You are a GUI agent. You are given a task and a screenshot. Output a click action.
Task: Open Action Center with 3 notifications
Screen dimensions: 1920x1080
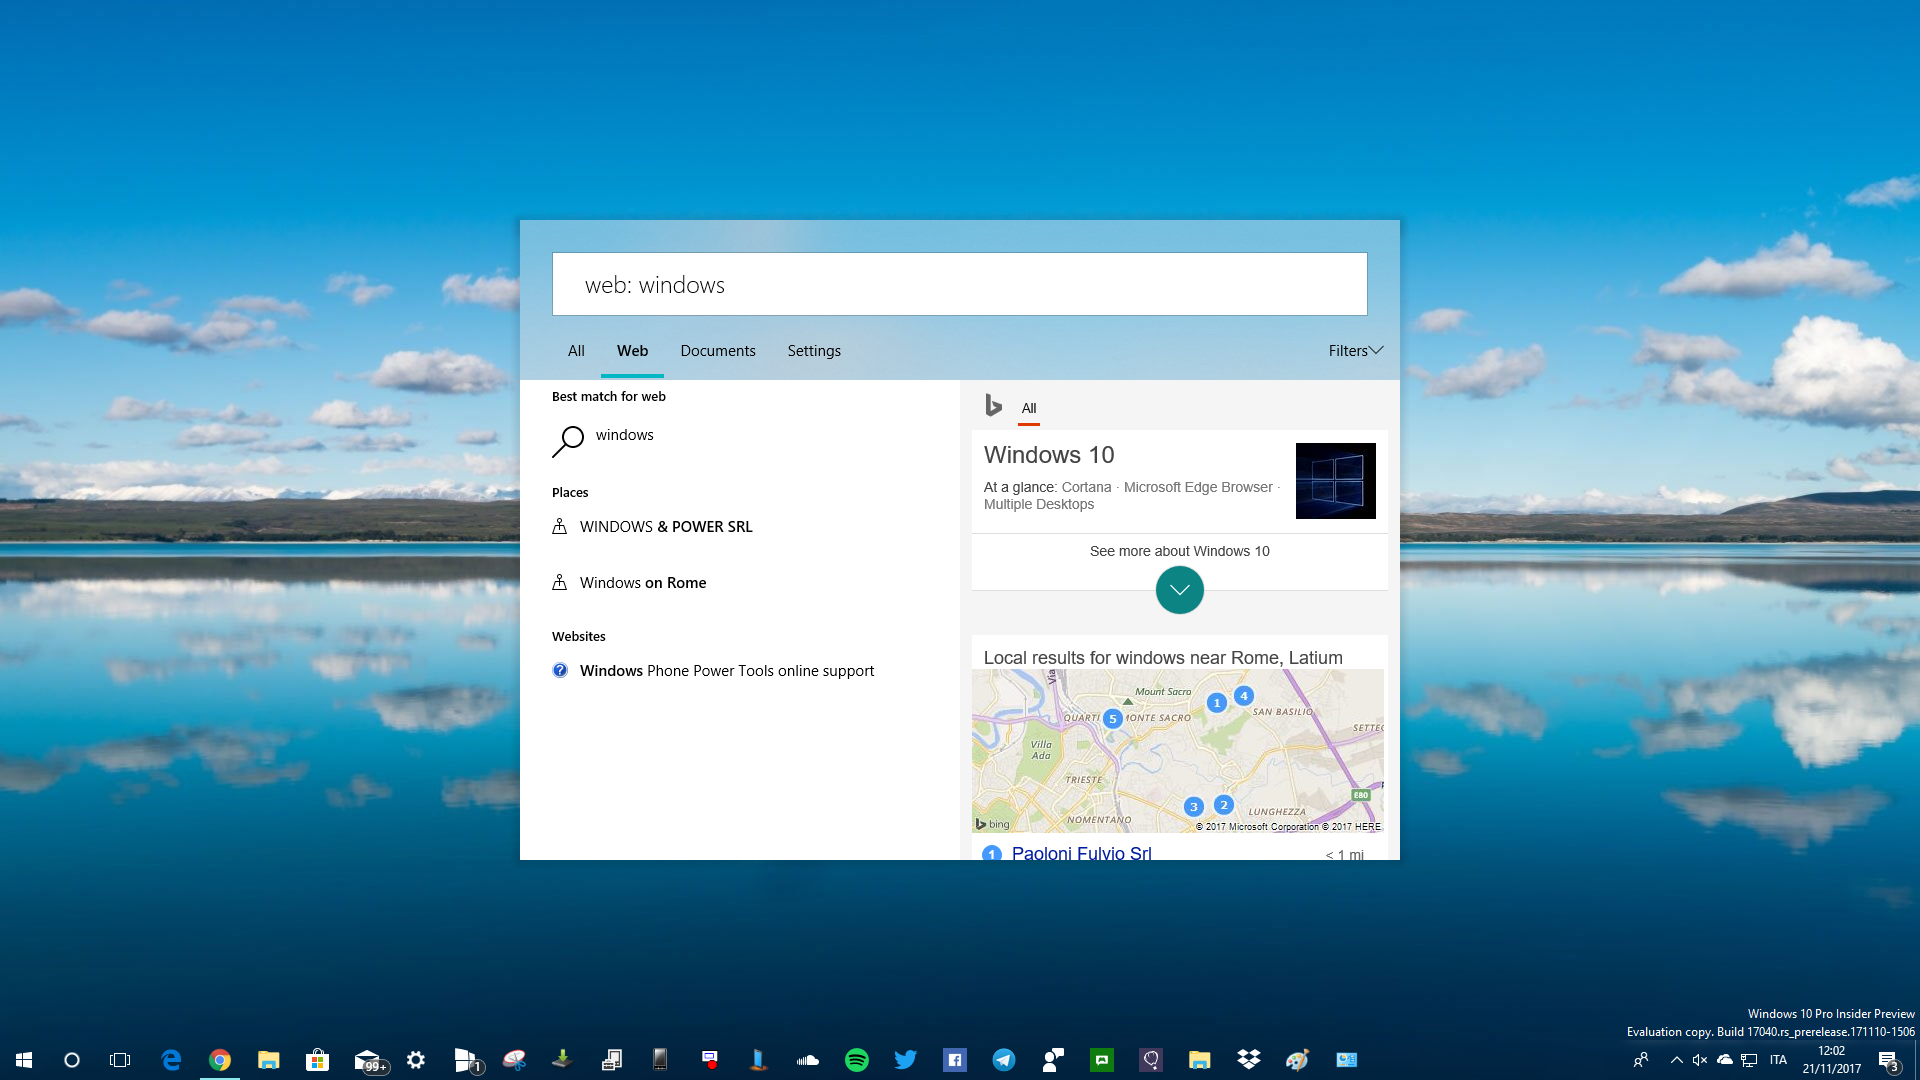point(1888,1060)
